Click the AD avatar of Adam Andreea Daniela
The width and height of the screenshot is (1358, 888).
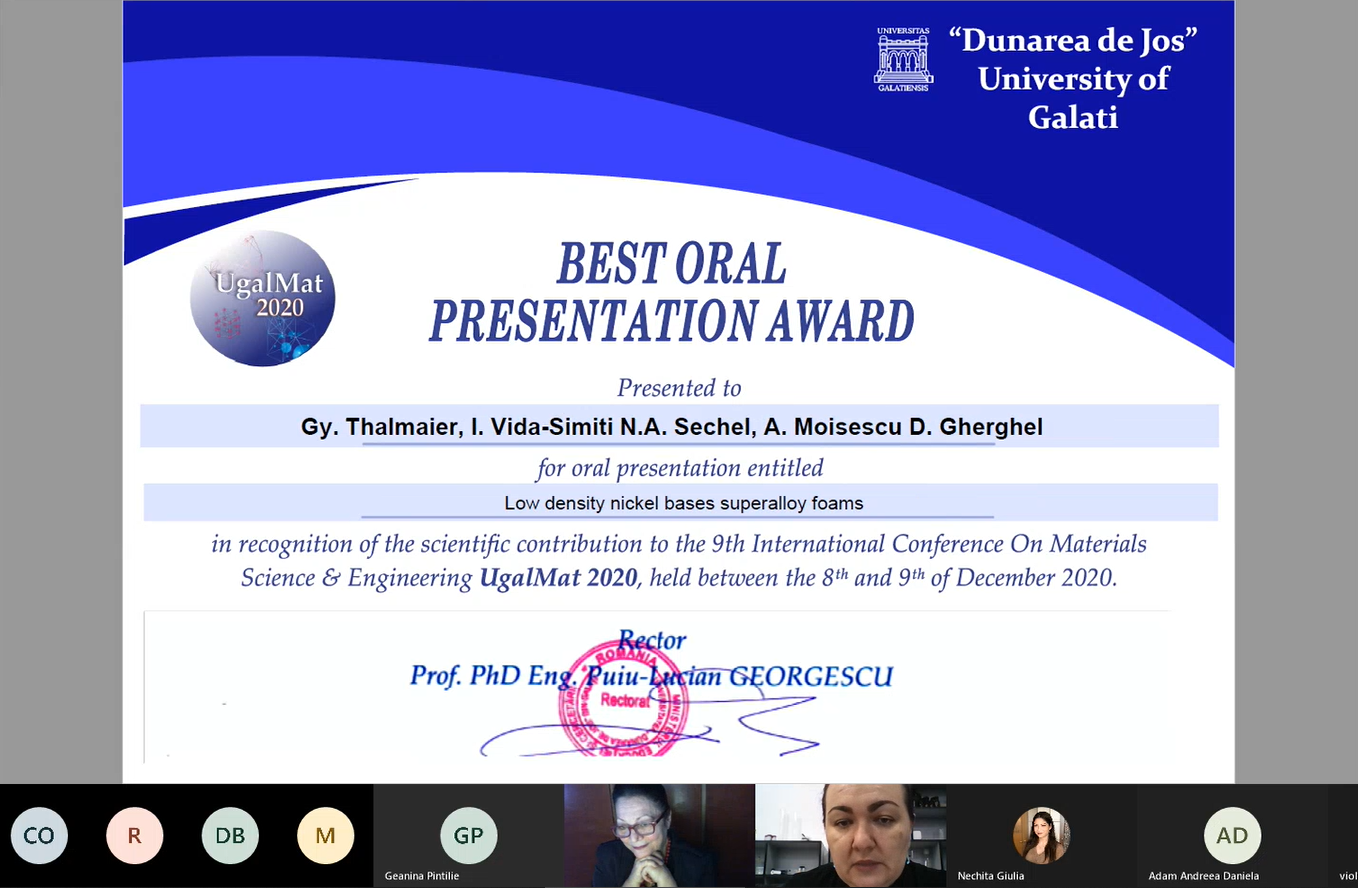point(1232,835)
